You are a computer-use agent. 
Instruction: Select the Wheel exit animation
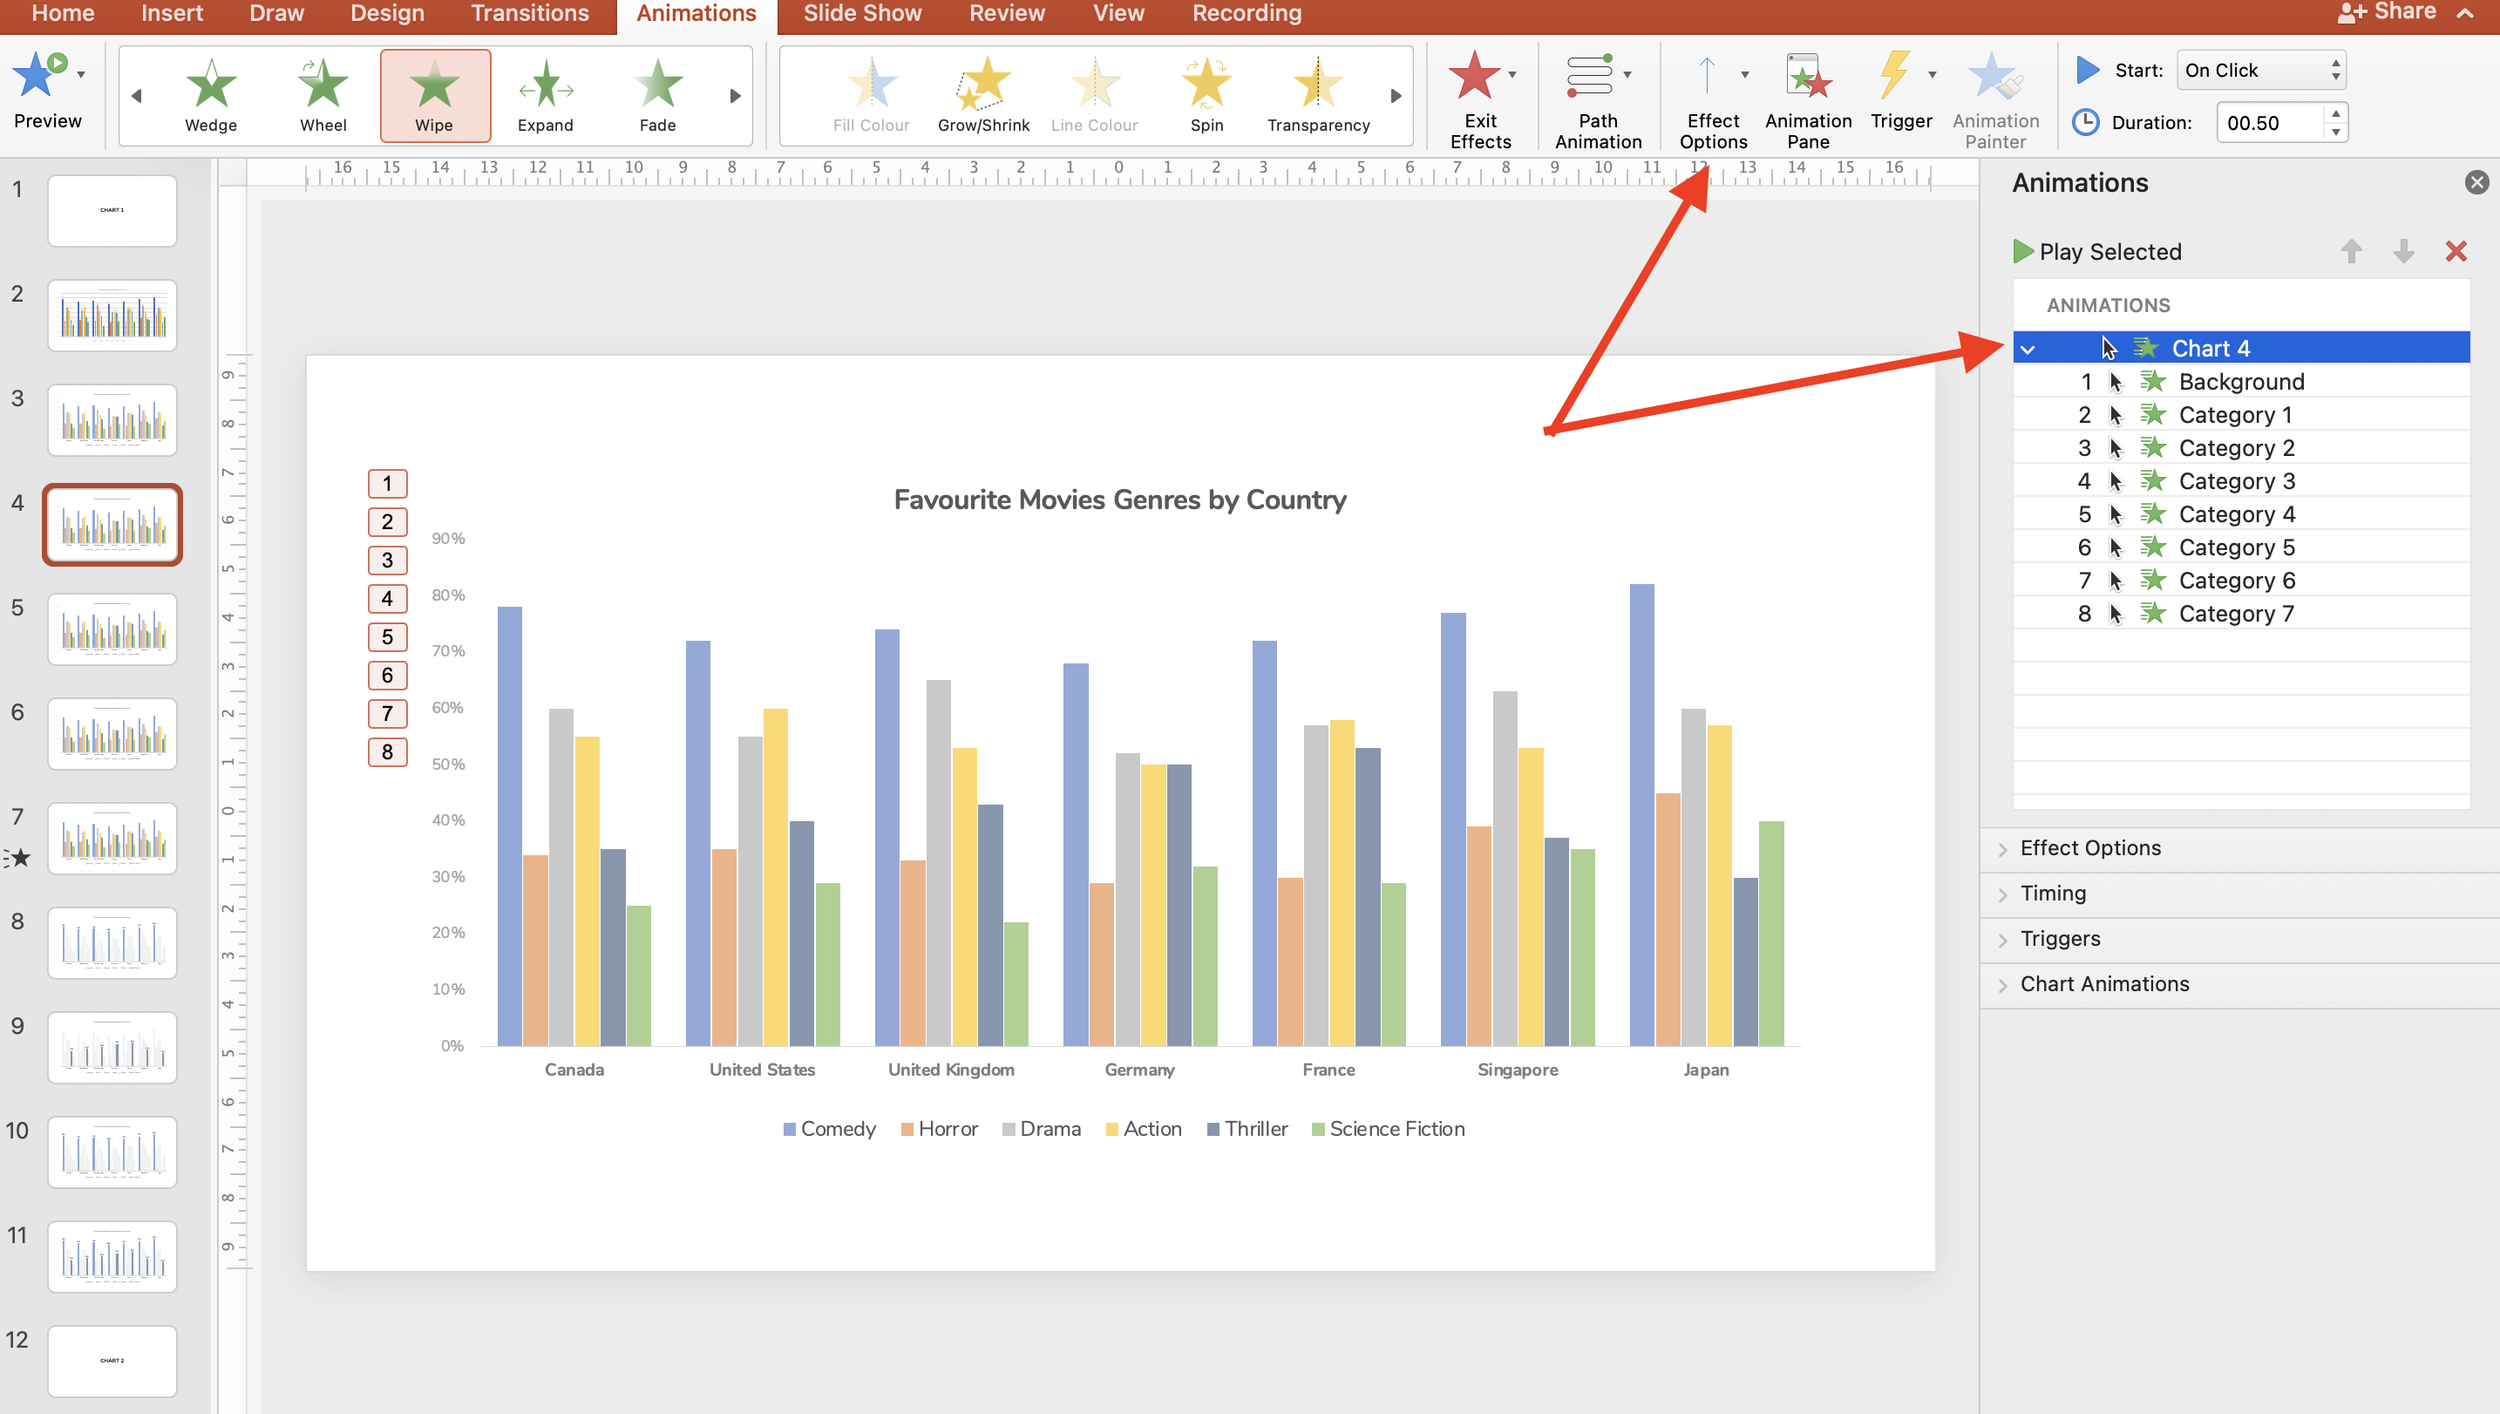(x=322, y=93)
